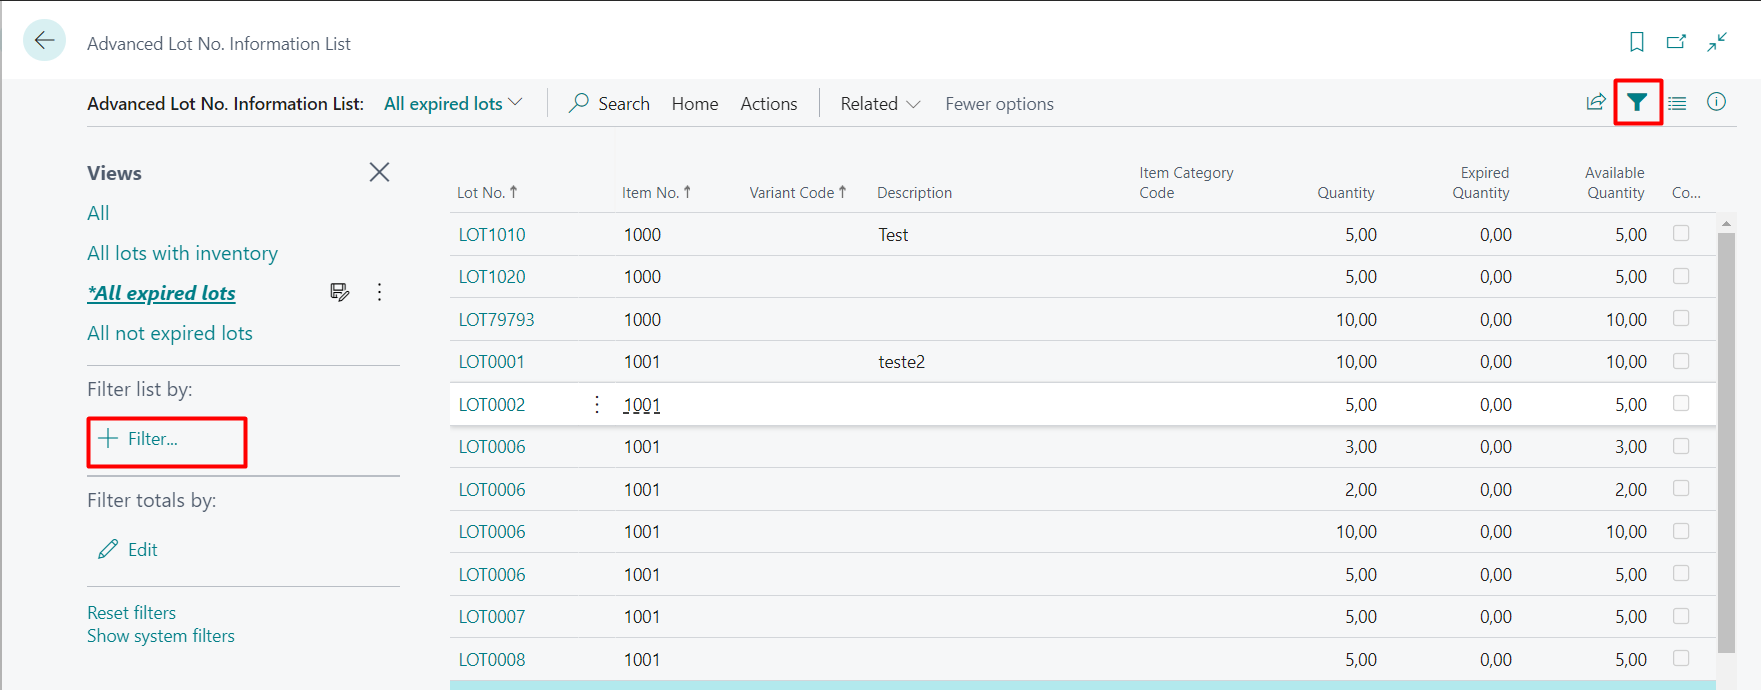The height and width of the screenshot is (690, 1761).
Task: Open page in new window icon
Action: point(1676,42)
